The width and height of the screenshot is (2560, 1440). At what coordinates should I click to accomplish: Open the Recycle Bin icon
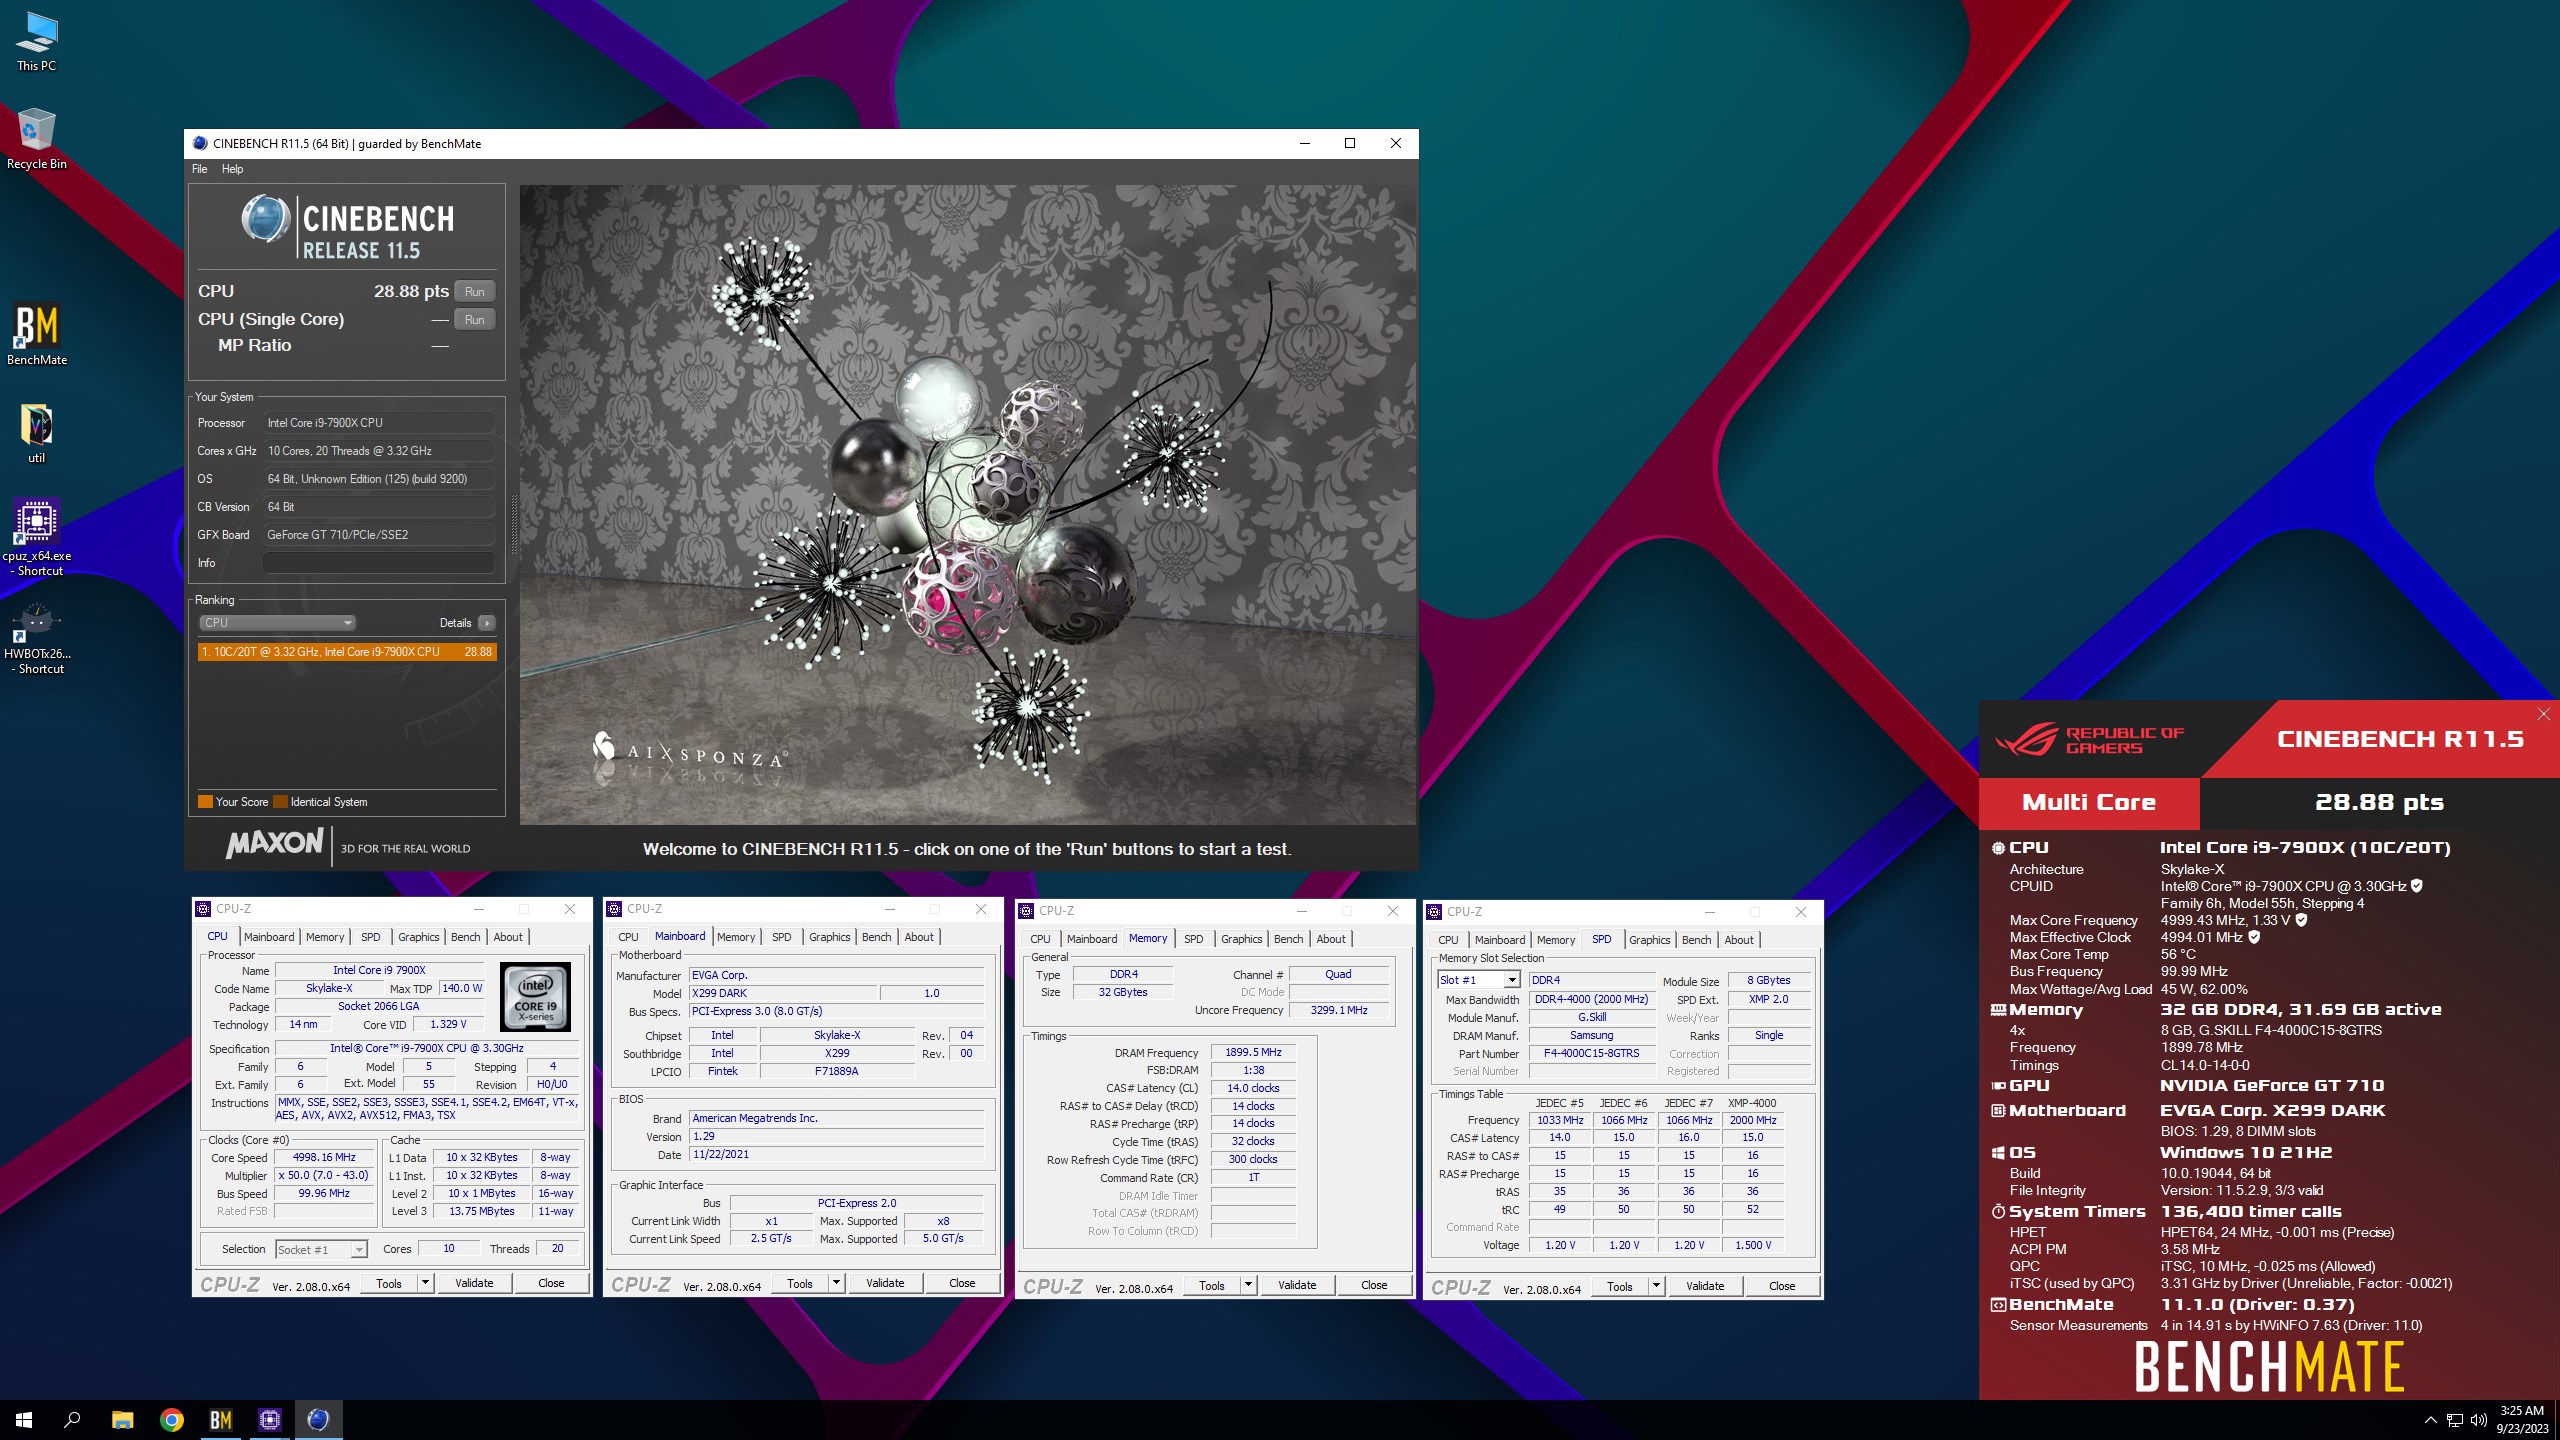37,139
